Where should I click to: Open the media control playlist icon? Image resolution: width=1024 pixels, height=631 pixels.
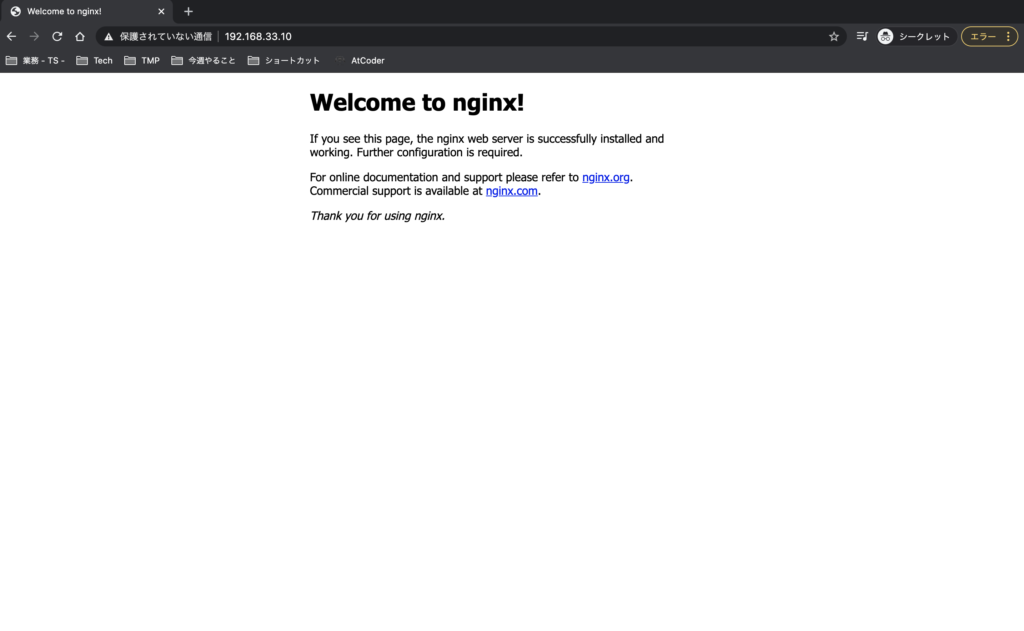click(862, 37)
